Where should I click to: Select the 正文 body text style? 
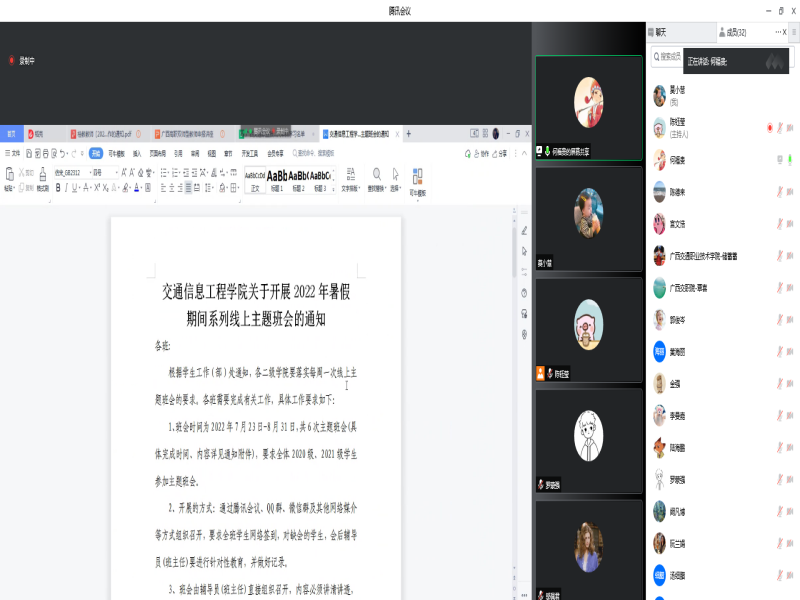point(254,179)
